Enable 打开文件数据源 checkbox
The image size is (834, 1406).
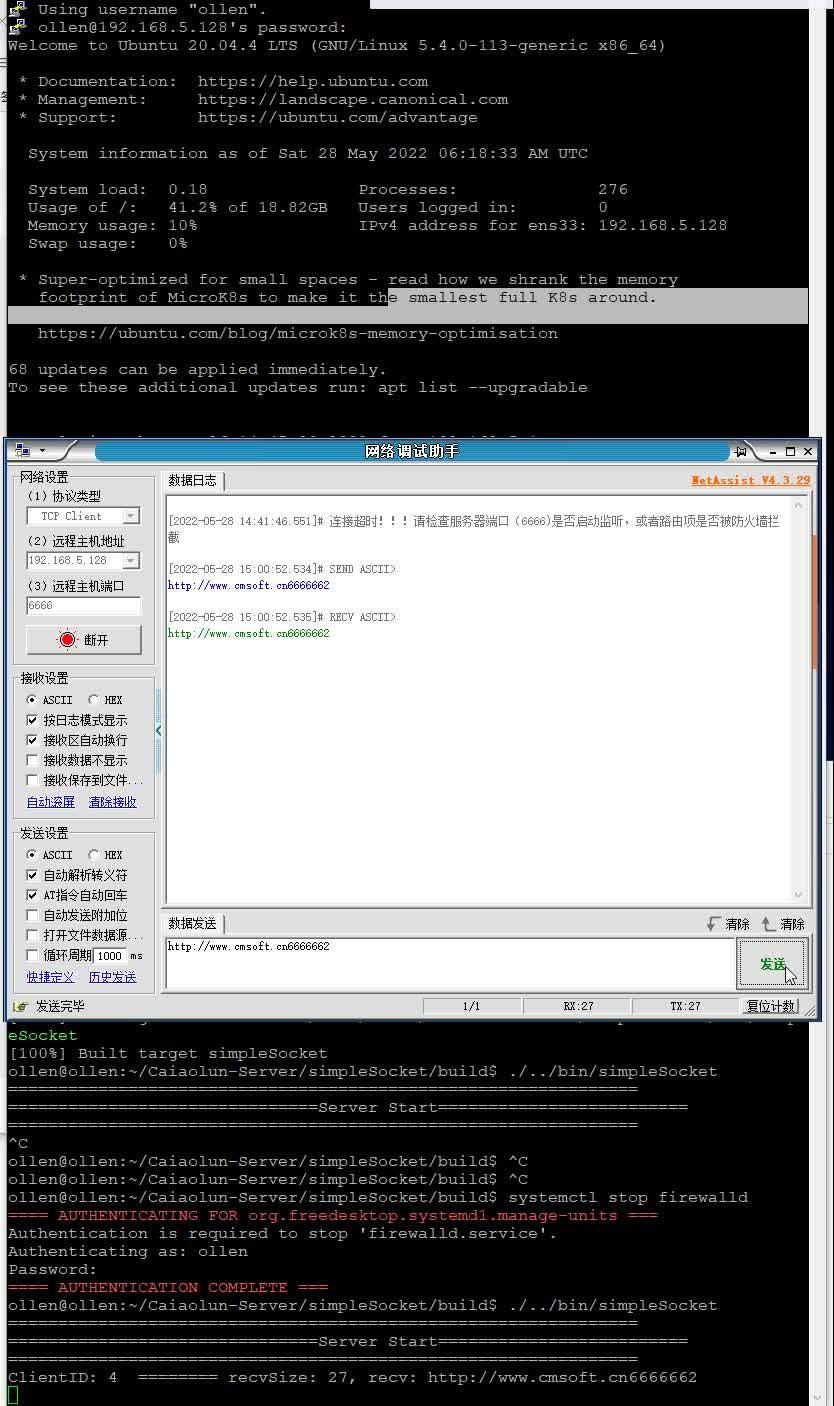32,935
